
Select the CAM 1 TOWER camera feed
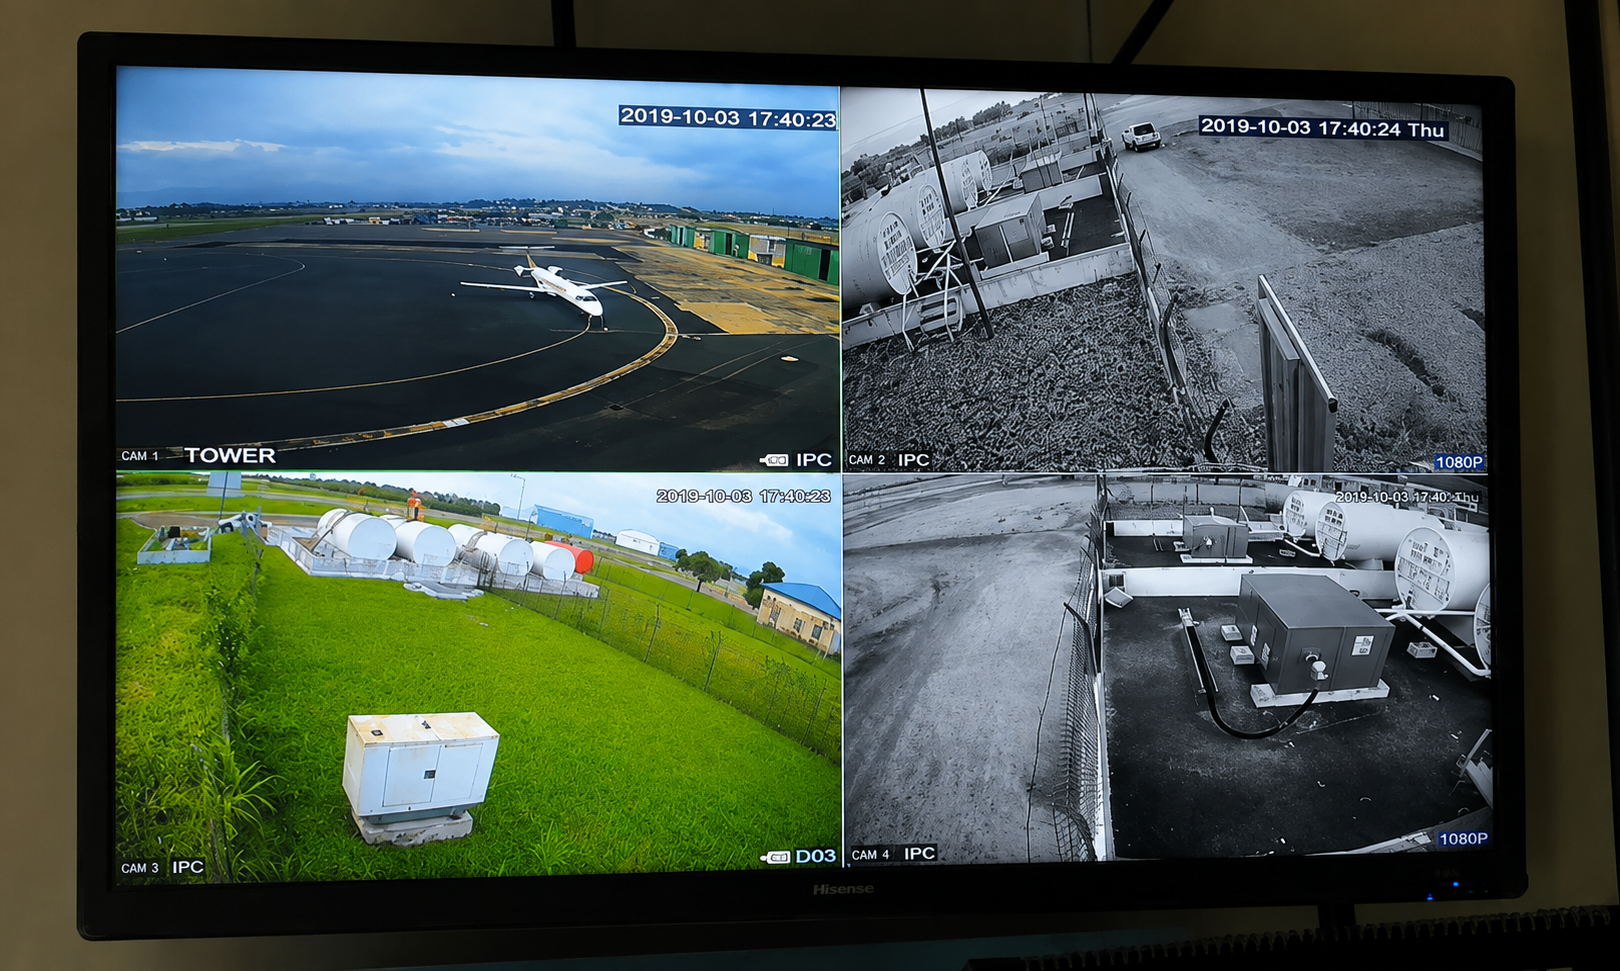478,269
